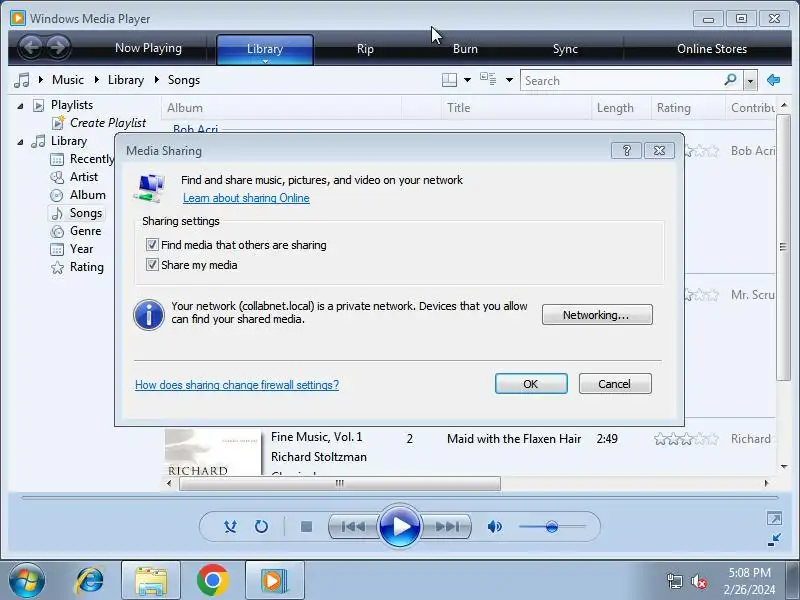800x600 pixels.
Task: Stop playback
Action: [306, 527]
